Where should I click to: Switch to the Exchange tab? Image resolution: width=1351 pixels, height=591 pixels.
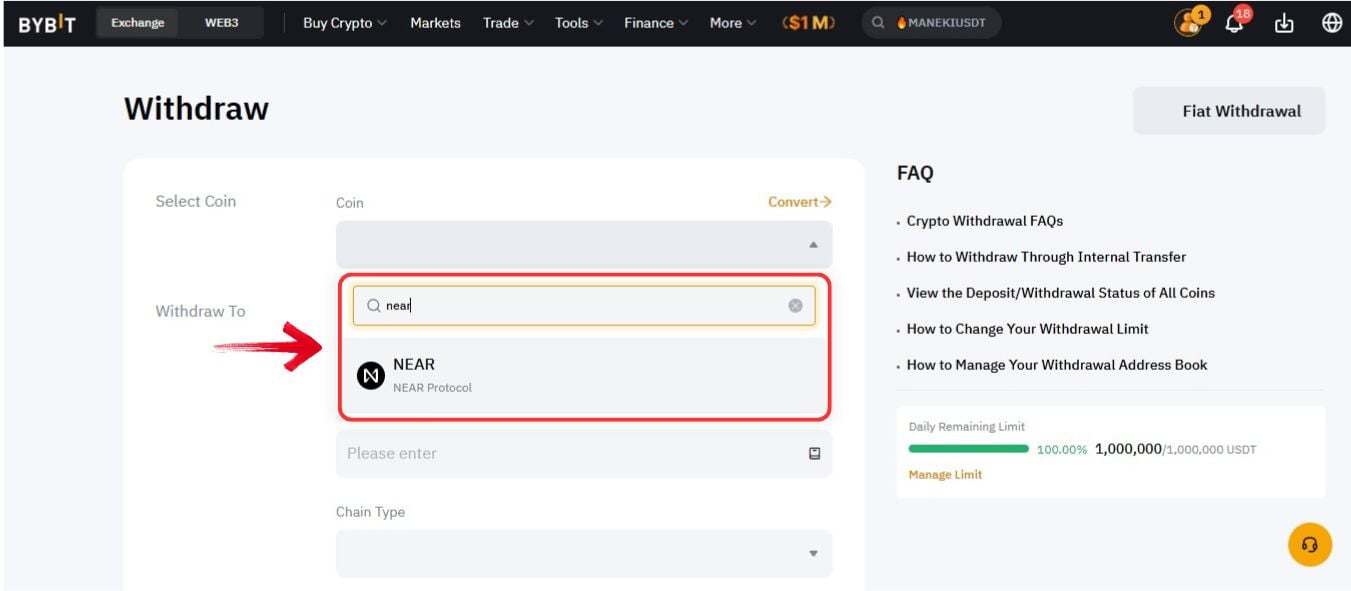(138, 23)
